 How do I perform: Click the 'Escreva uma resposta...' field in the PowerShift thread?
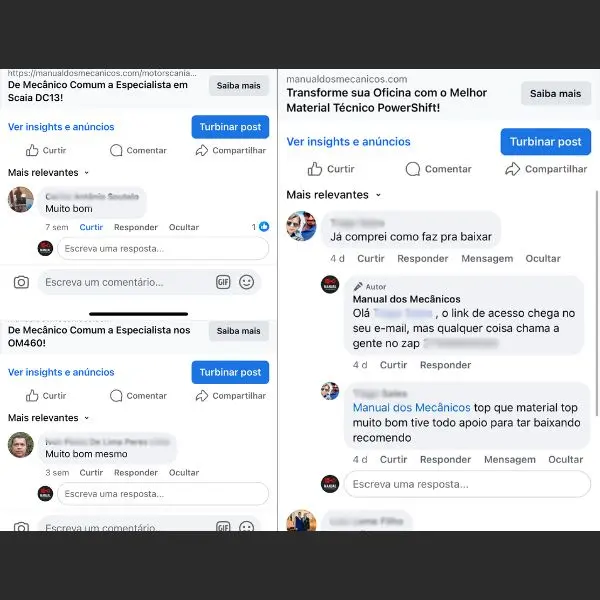point(467,484)
